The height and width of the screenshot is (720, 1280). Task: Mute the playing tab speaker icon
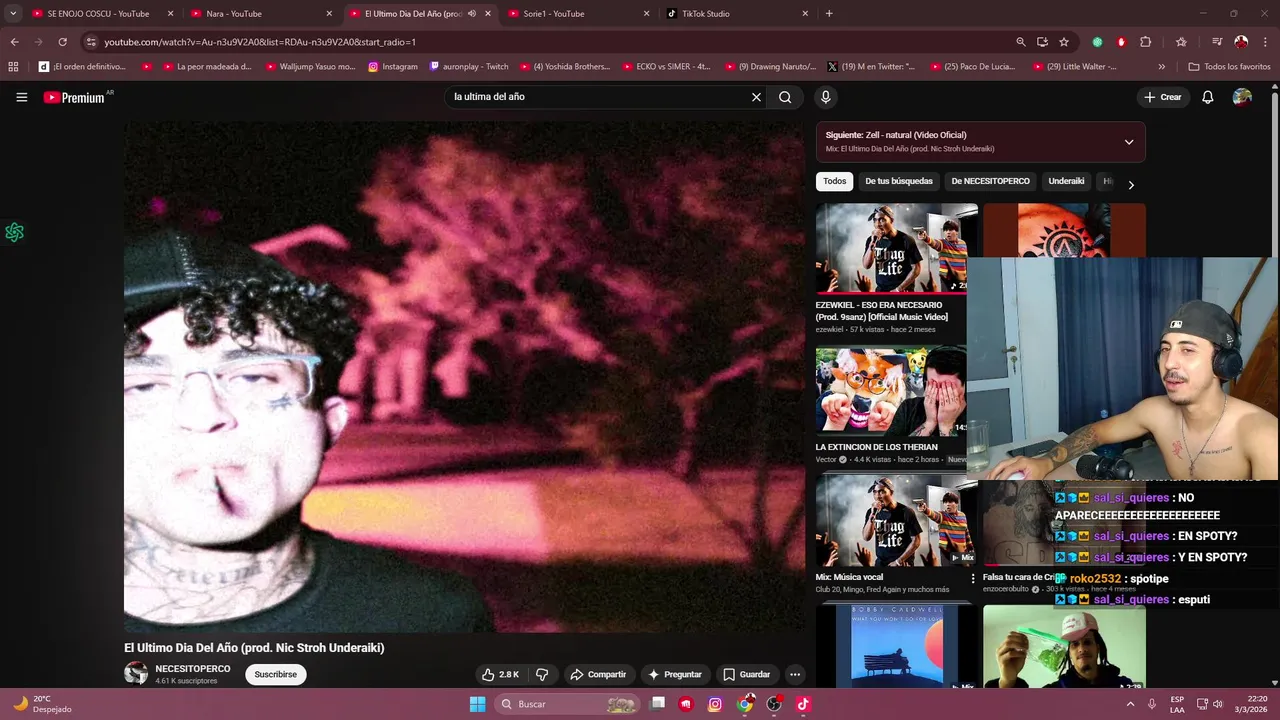coord(471,14)
